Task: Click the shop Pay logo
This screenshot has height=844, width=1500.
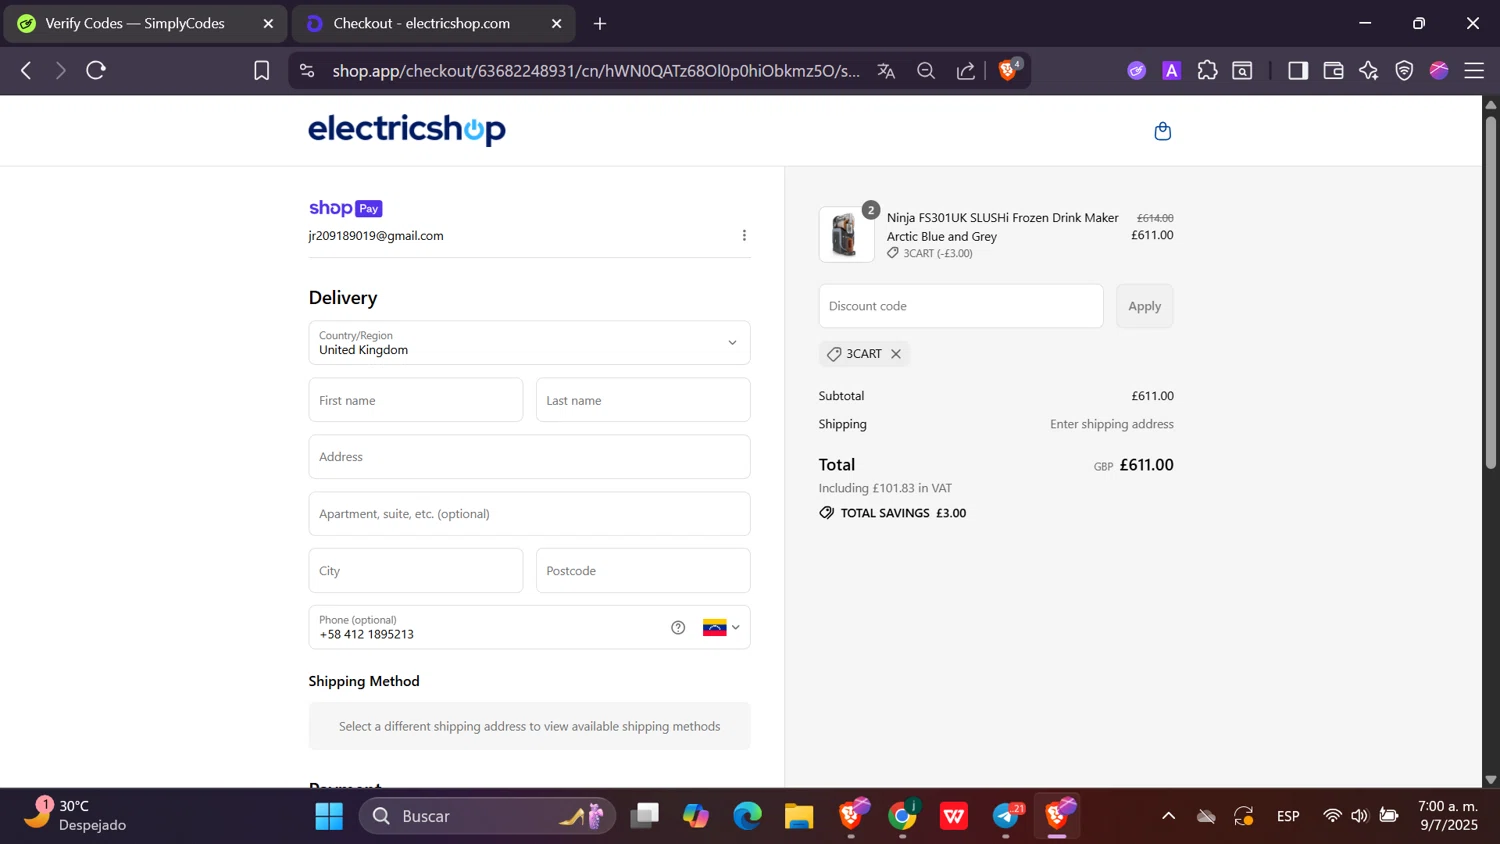Action: click(x=346, y=208)
